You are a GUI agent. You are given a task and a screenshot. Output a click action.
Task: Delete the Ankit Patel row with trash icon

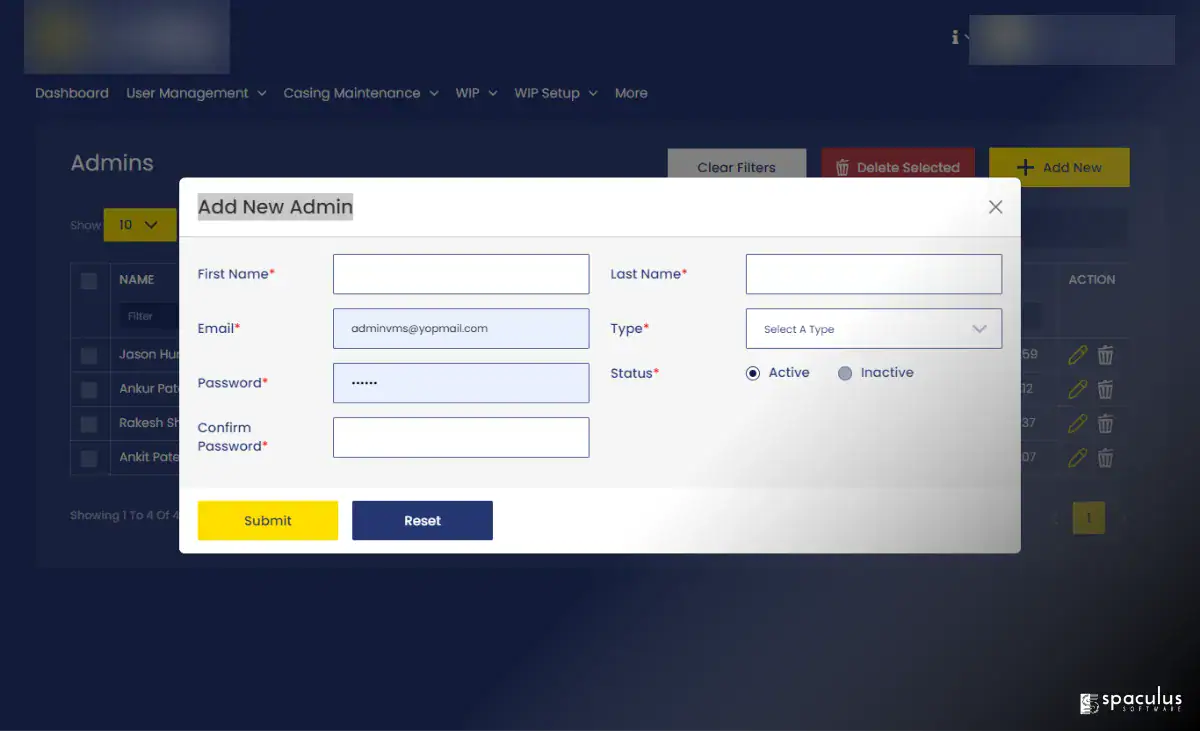coord(1105,457)
